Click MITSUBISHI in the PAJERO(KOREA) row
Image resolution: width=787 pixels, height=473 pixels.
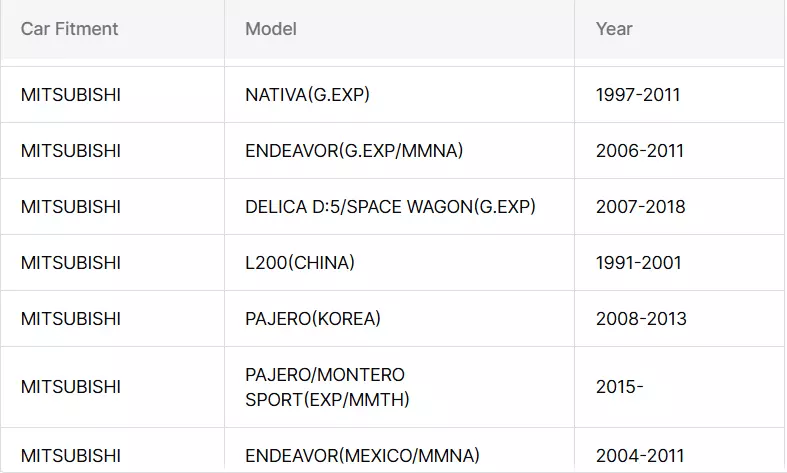70,319
